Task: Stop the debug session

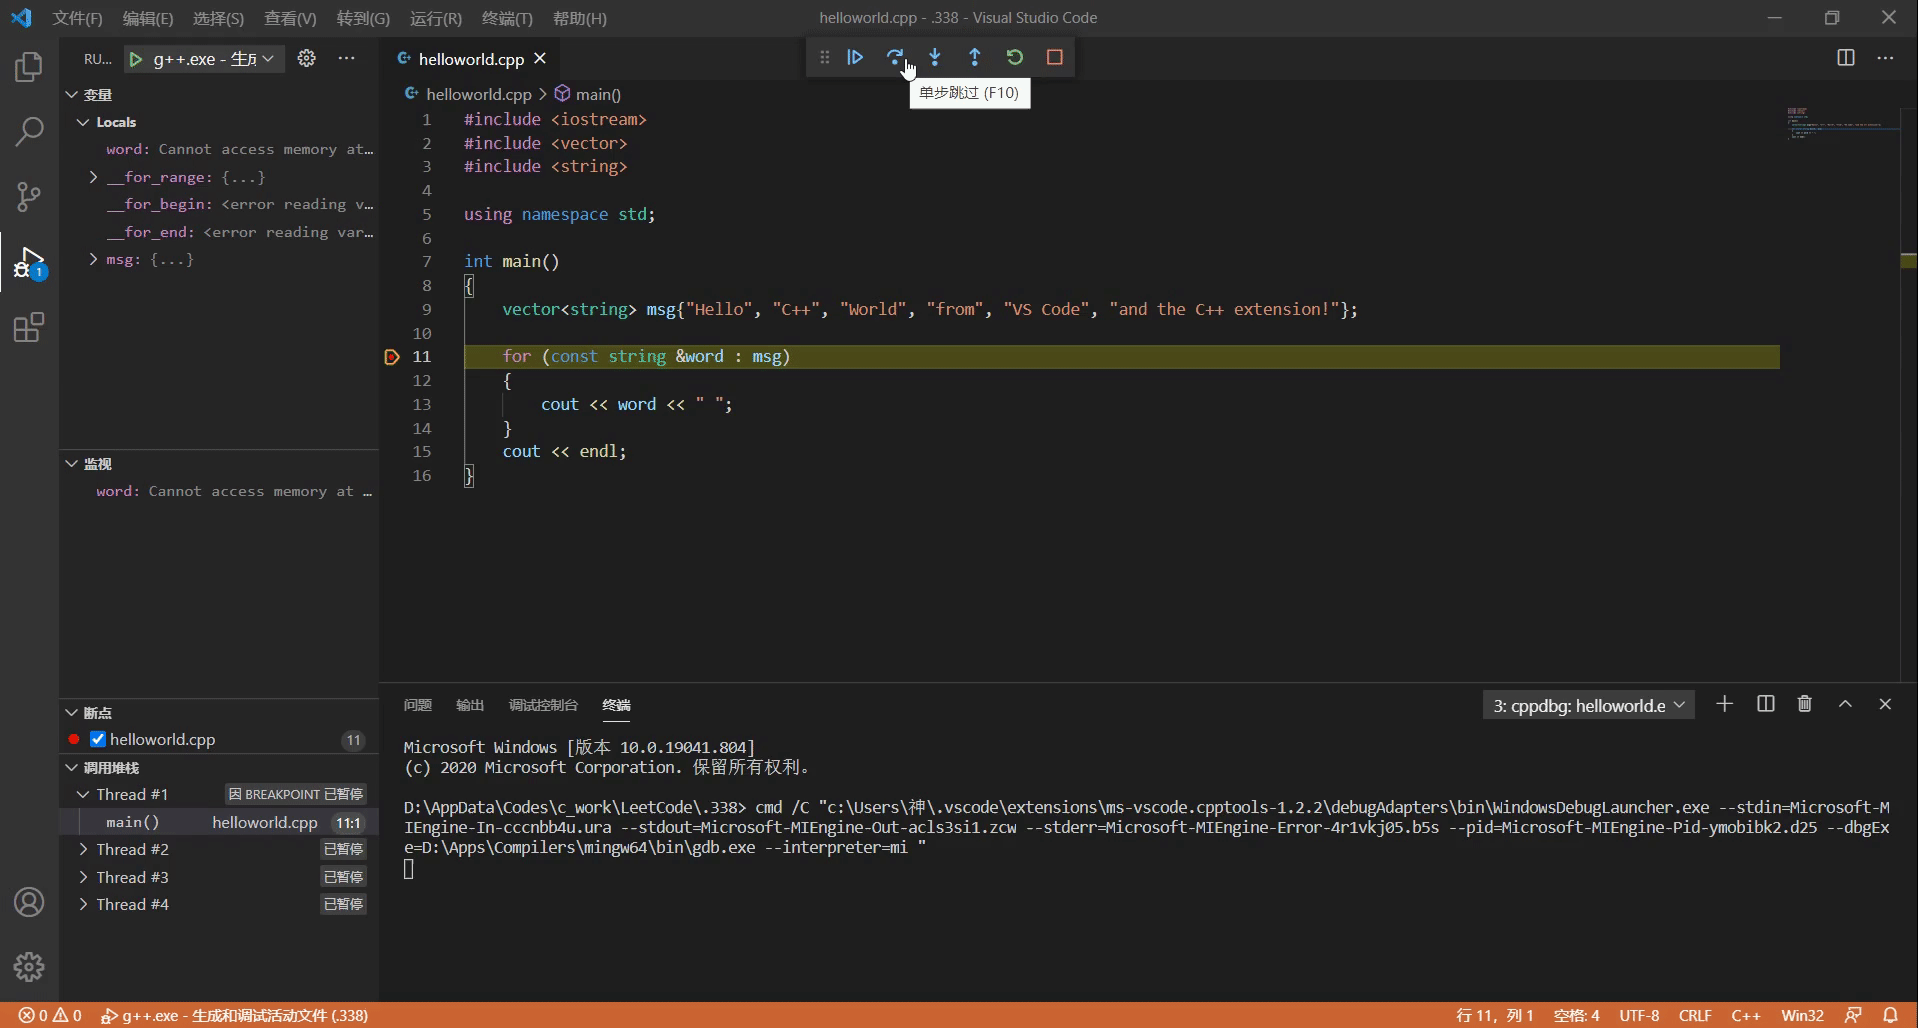Action: (1055, 57)
